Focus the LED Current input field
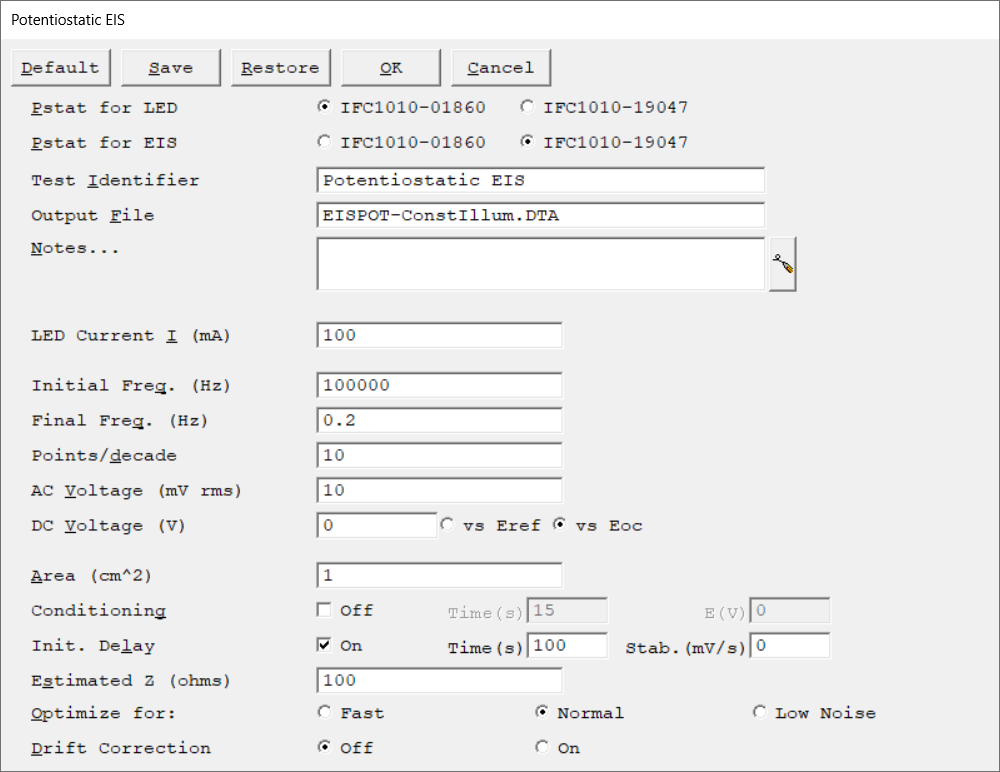This screenshot has width=1000, height=772. pyautogui.click(x=439, y=335)
